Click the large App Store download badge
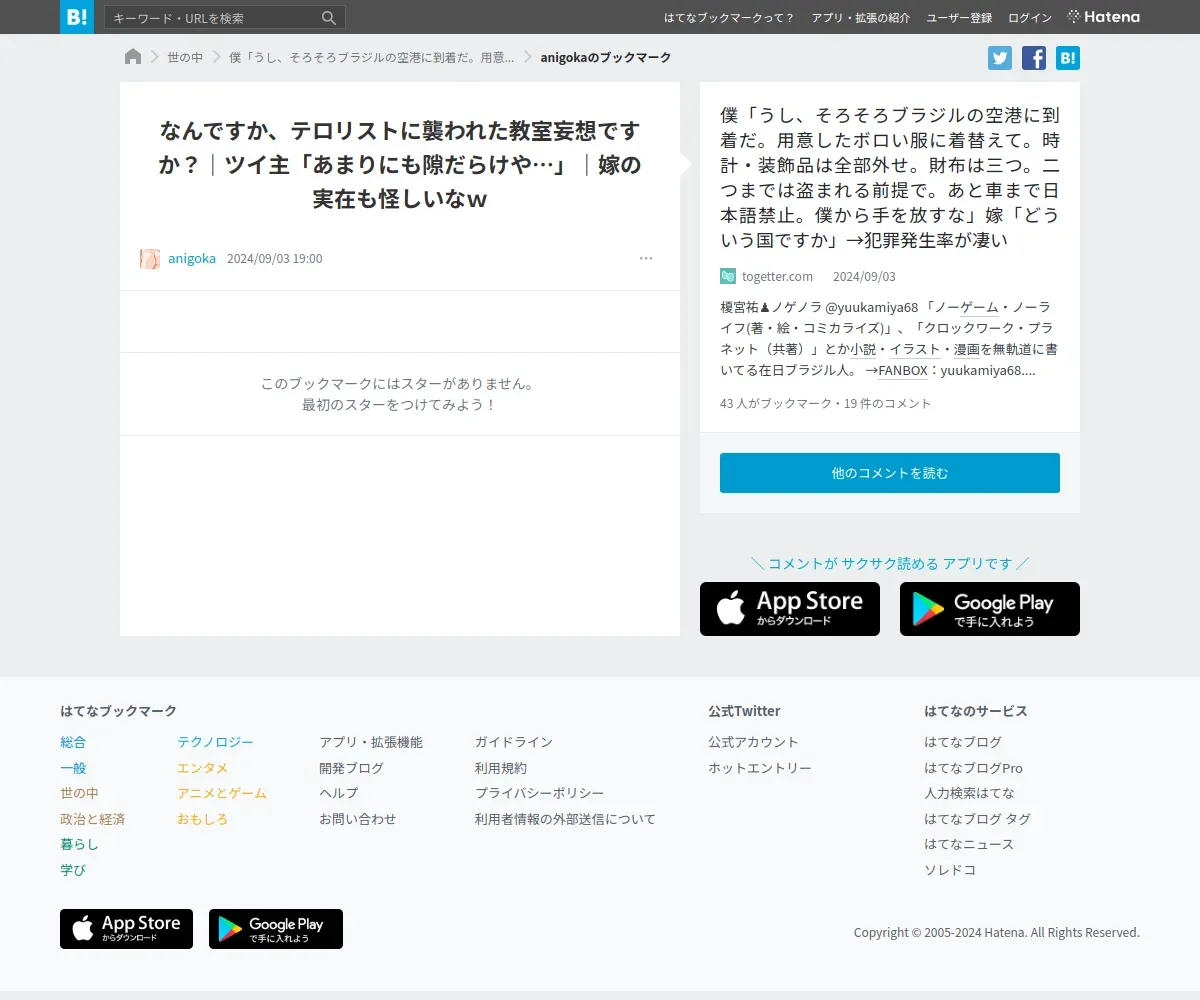Screen dimensions: 1200x1000 tap(790, 609)
